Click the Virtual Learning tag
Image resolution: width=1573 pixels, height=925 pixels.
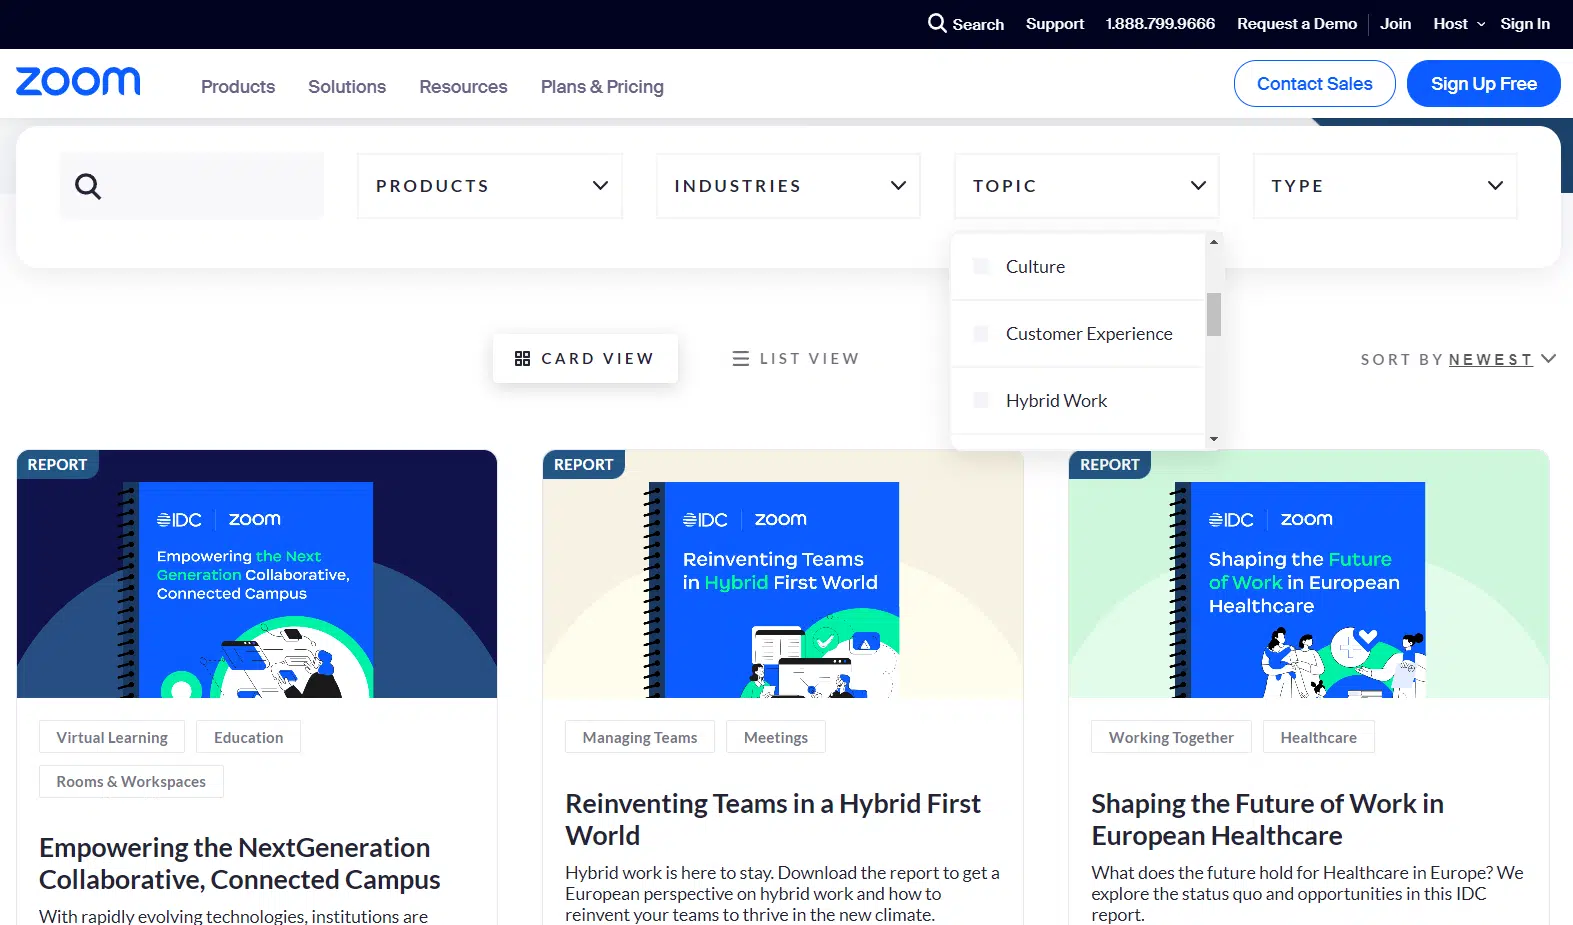[112, 737]
